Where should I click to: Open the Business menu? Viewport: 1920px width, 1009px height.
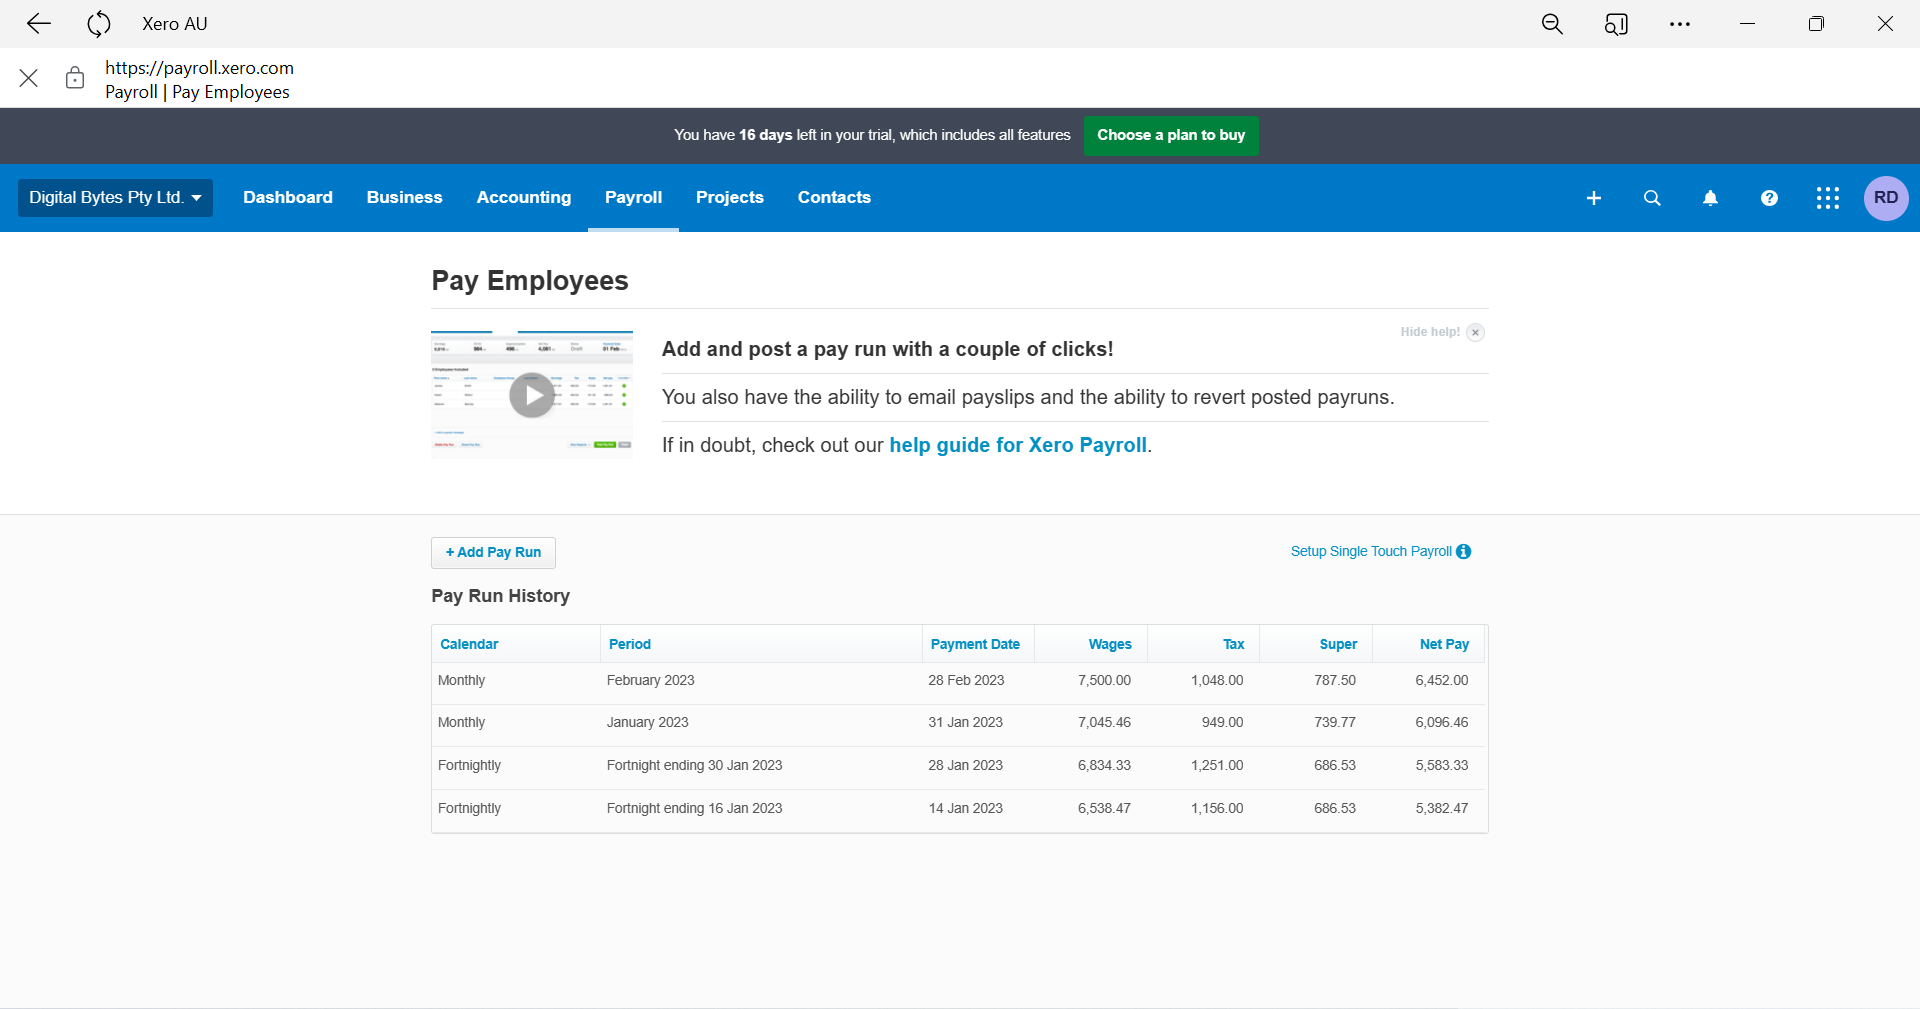[405, 198]
